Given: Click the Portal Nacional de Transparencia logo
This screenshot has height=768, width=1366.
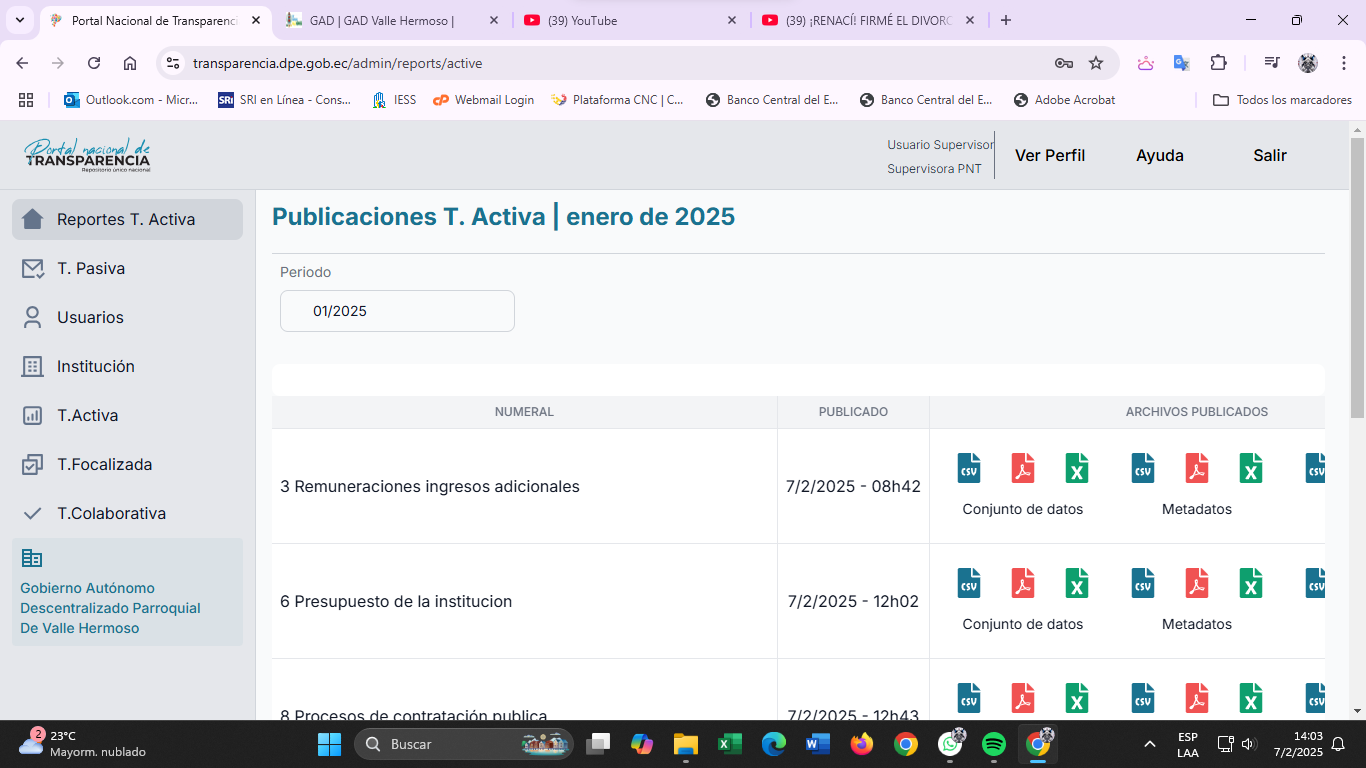Looking at the screenshot, I should click(x=87, y=155).
